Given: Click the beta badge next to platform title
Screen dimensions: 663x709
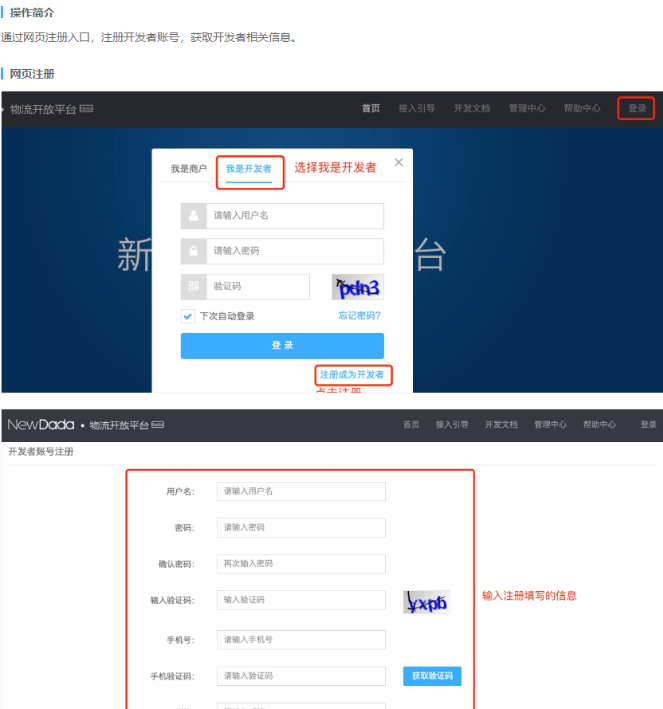Looking at the screenshot, I should (86, 109).
